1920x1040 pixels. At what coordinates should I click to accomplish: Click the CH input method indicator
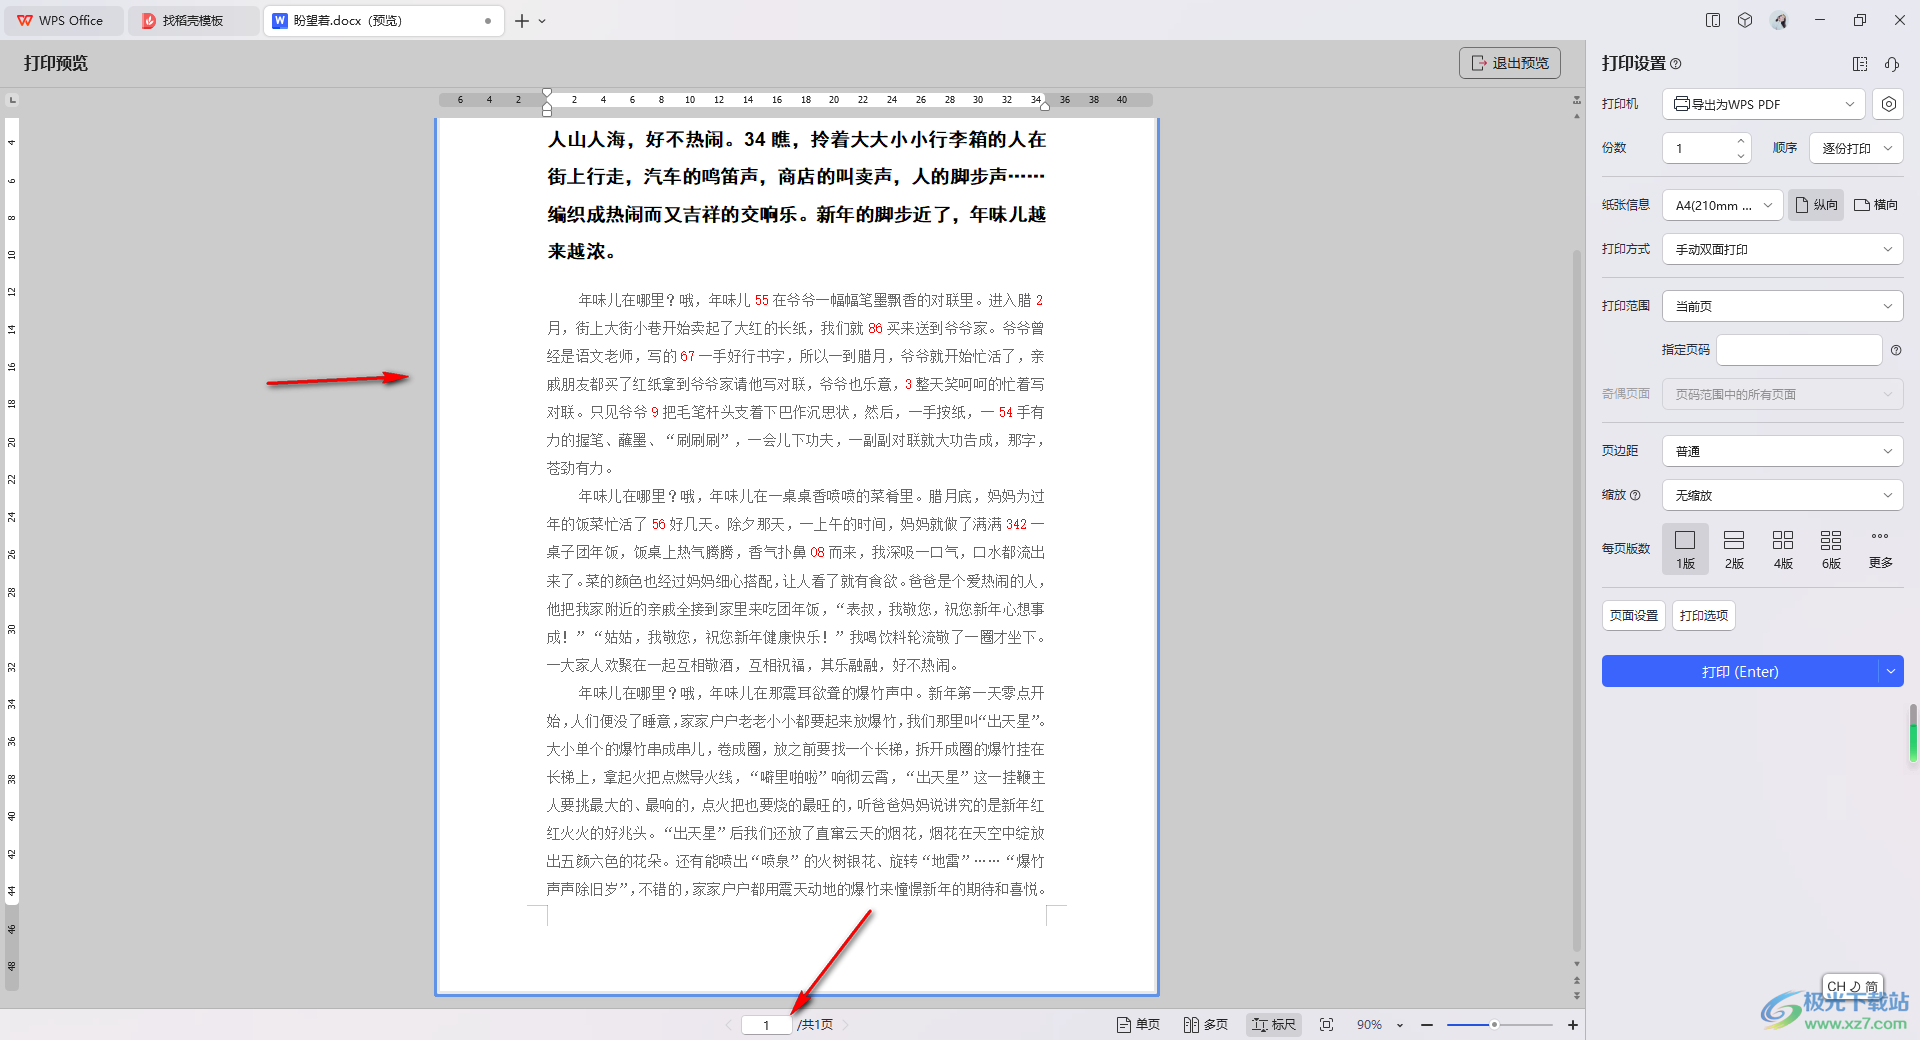click(x=1852, y=986)
